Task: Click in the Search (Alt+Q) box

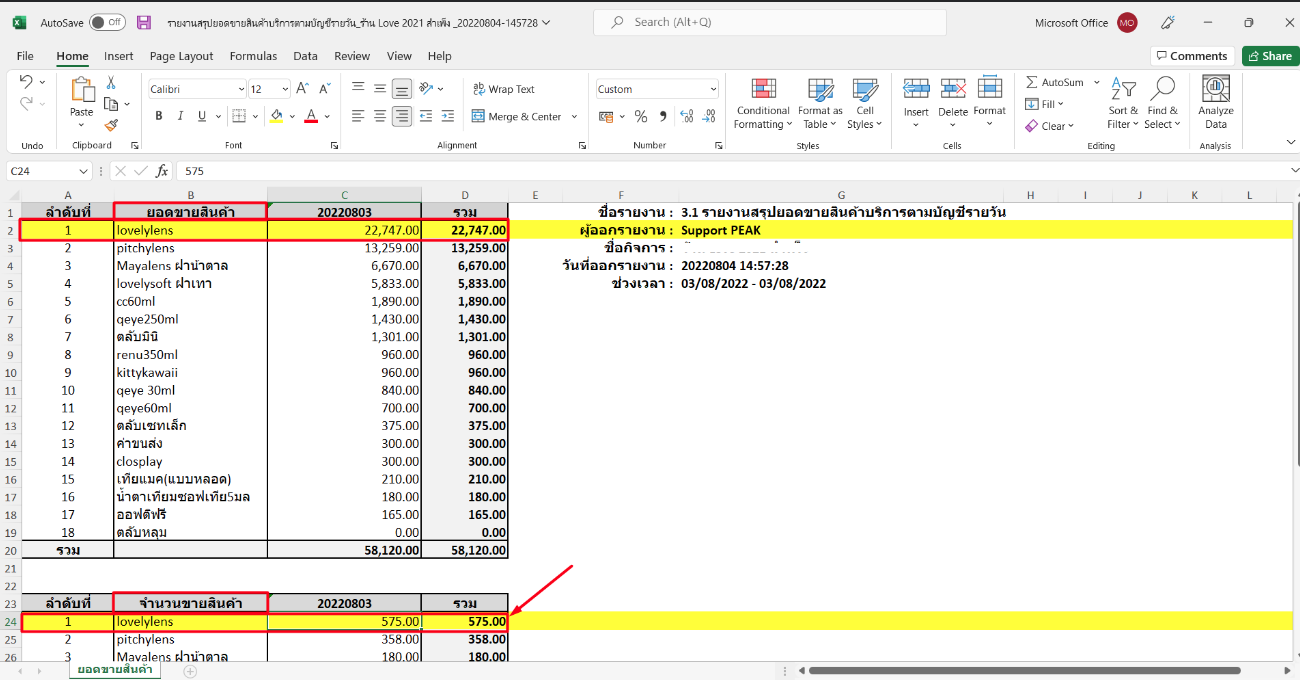Action: tap(770, 22)
